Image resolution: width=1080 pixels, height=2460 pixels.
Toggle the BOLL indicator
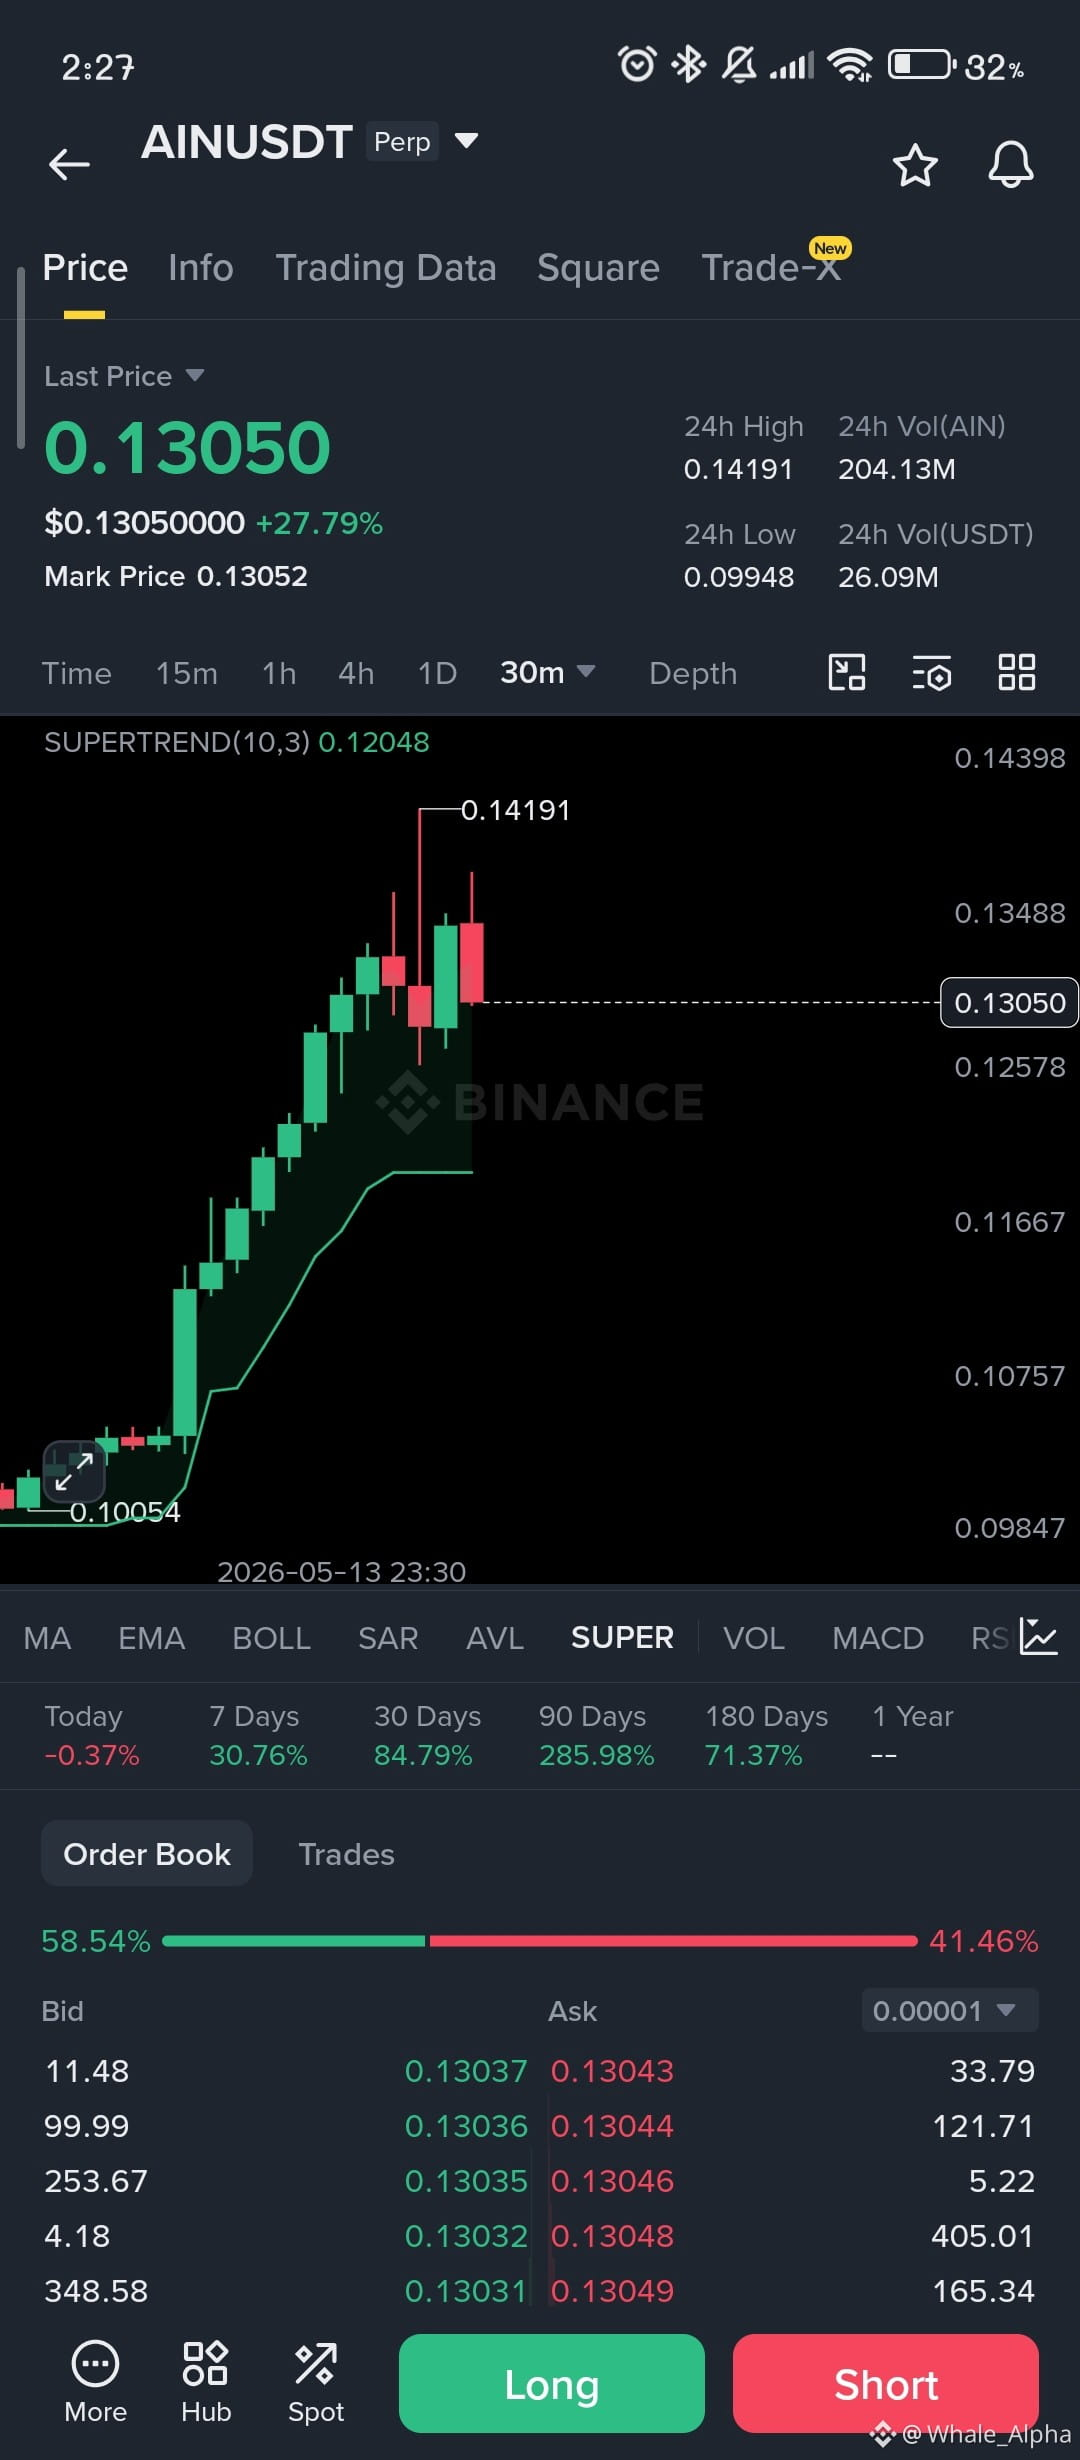coord(271,1638)
